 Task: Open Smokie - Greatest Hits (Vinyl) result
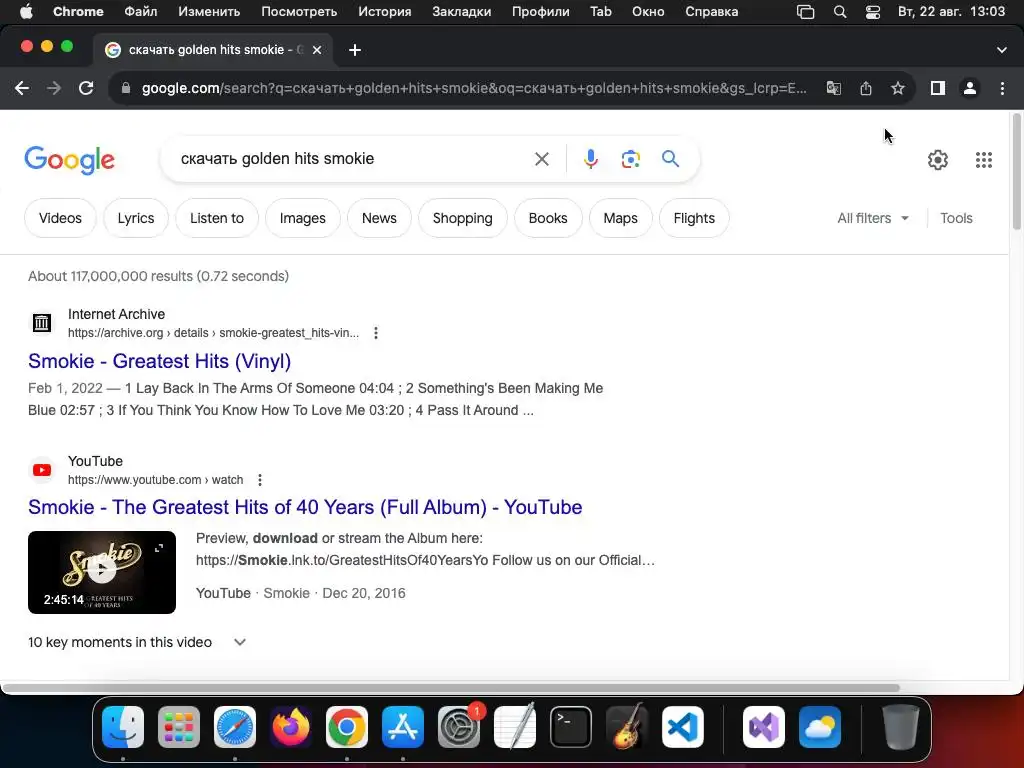(159, 361)
